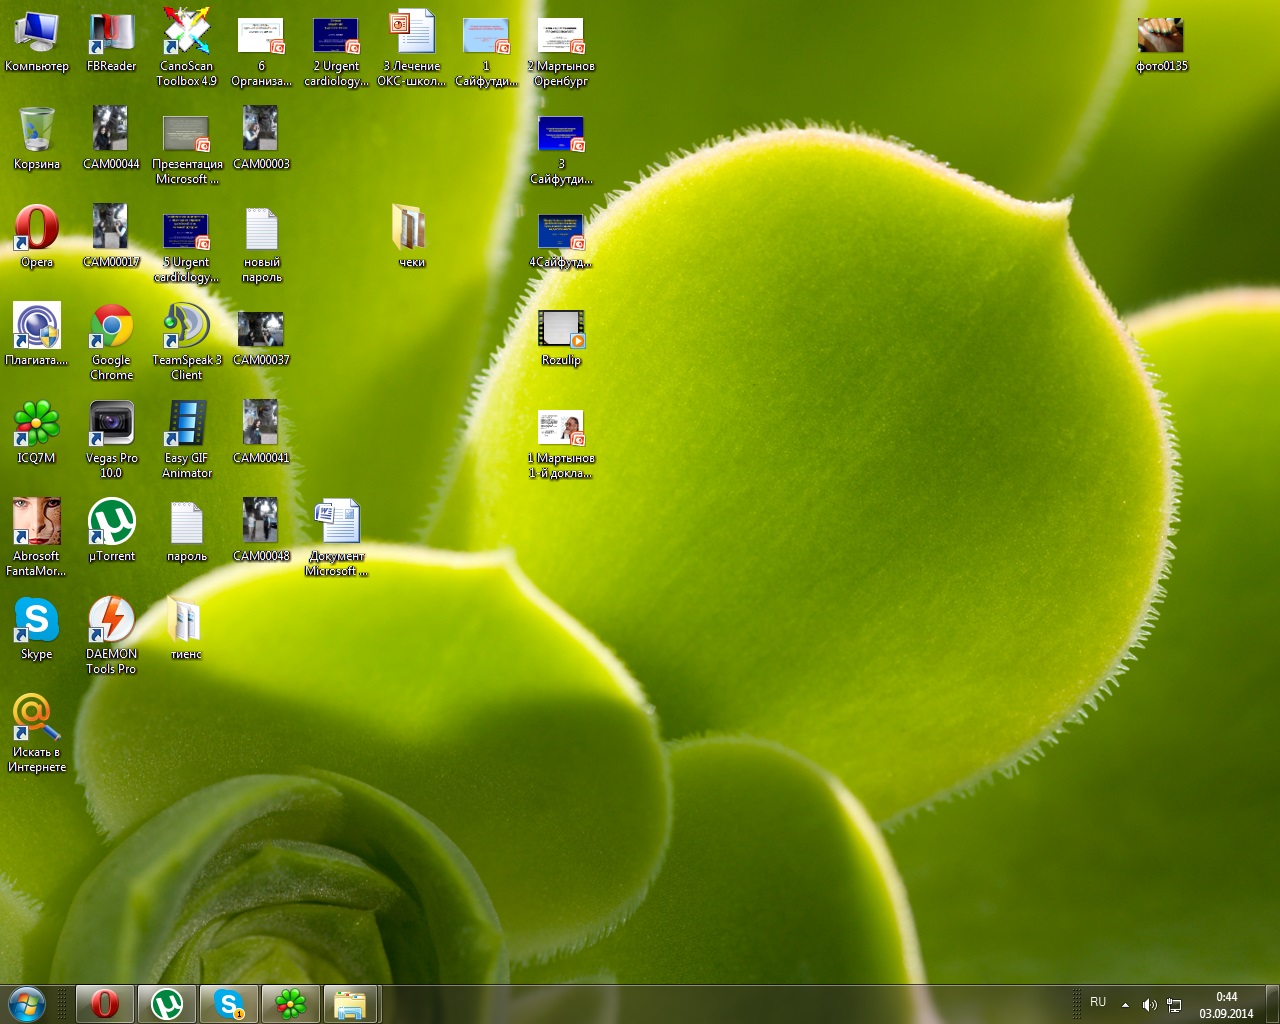
Task: Open the Корзина recycle bin
Action: (x=37, y=138)
